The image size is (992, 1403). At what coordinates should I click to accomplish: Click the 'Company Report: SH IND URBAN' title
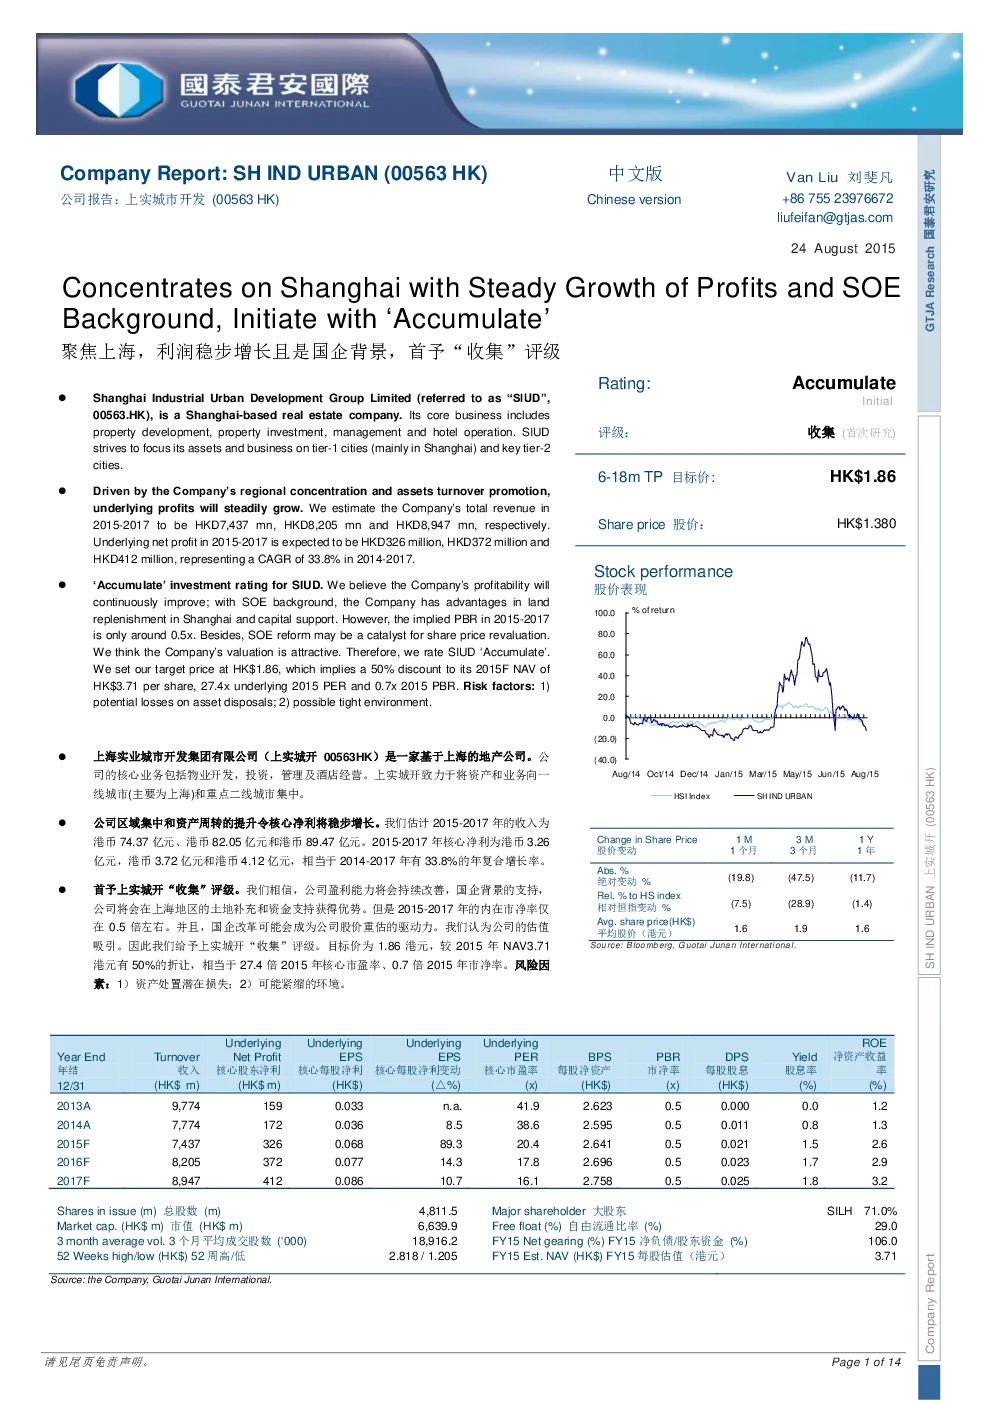pyautogui.click(x=274, y=174)
